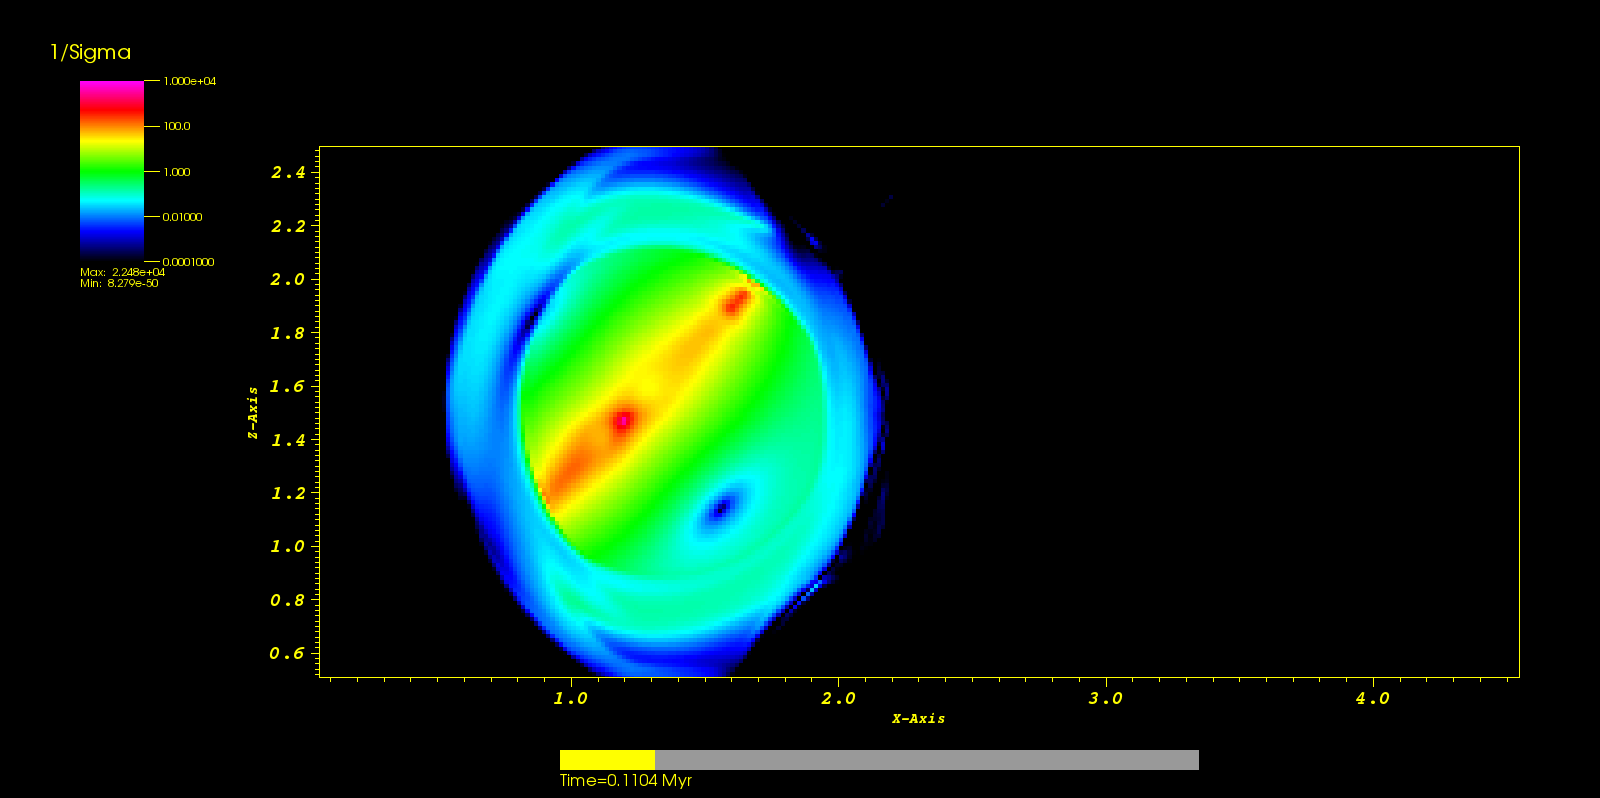Click the magenta-centered hot spot in the plot
The height and width of the screenshot is (798, 1600).
623,421
